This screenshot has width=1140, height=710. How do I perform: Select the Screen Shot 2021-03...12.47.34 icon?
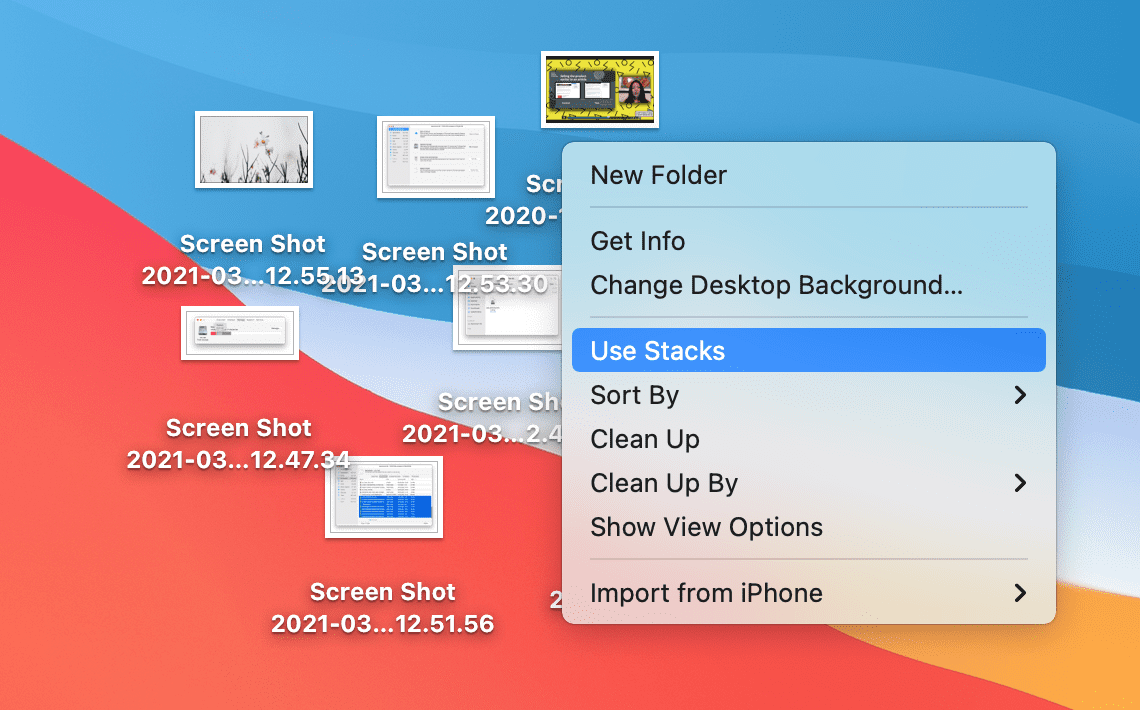[239, 333]
